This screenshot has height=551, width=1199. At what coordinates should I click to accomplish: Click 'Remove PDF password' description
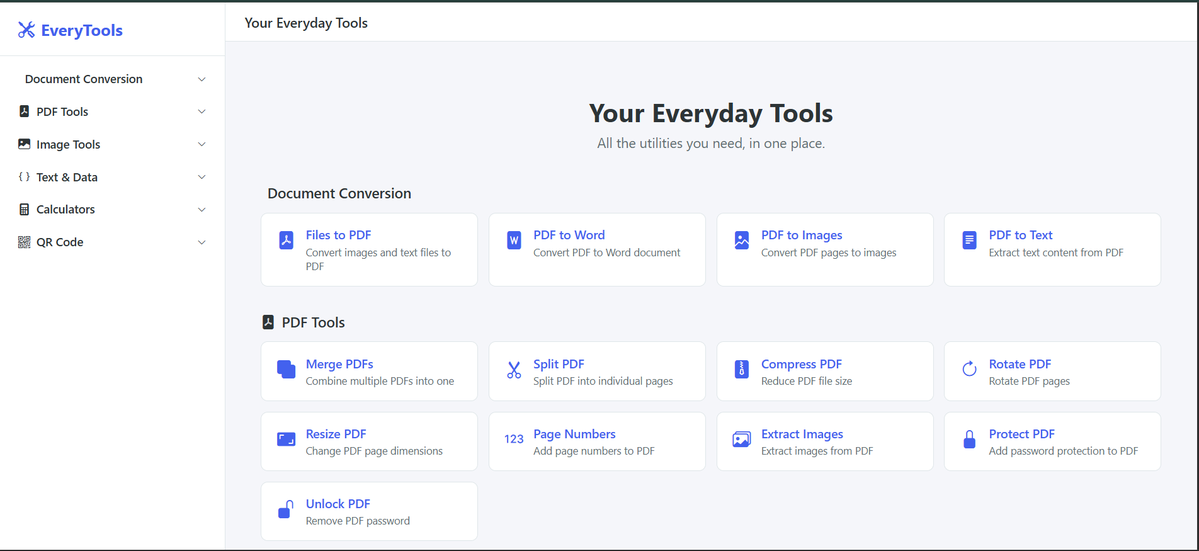(358, 521)
